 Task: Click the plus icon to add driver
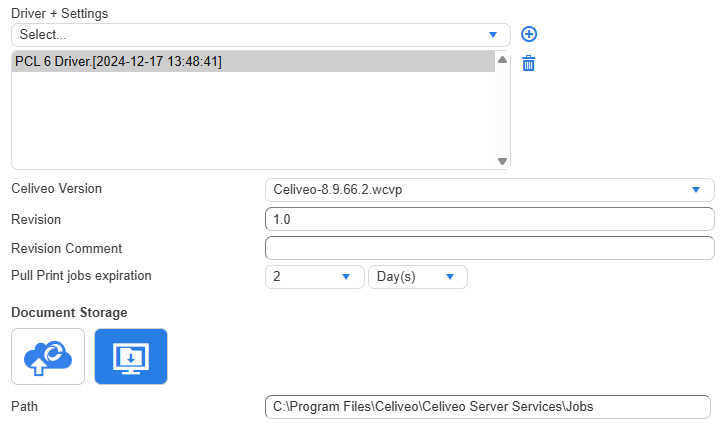coord(529,34)
